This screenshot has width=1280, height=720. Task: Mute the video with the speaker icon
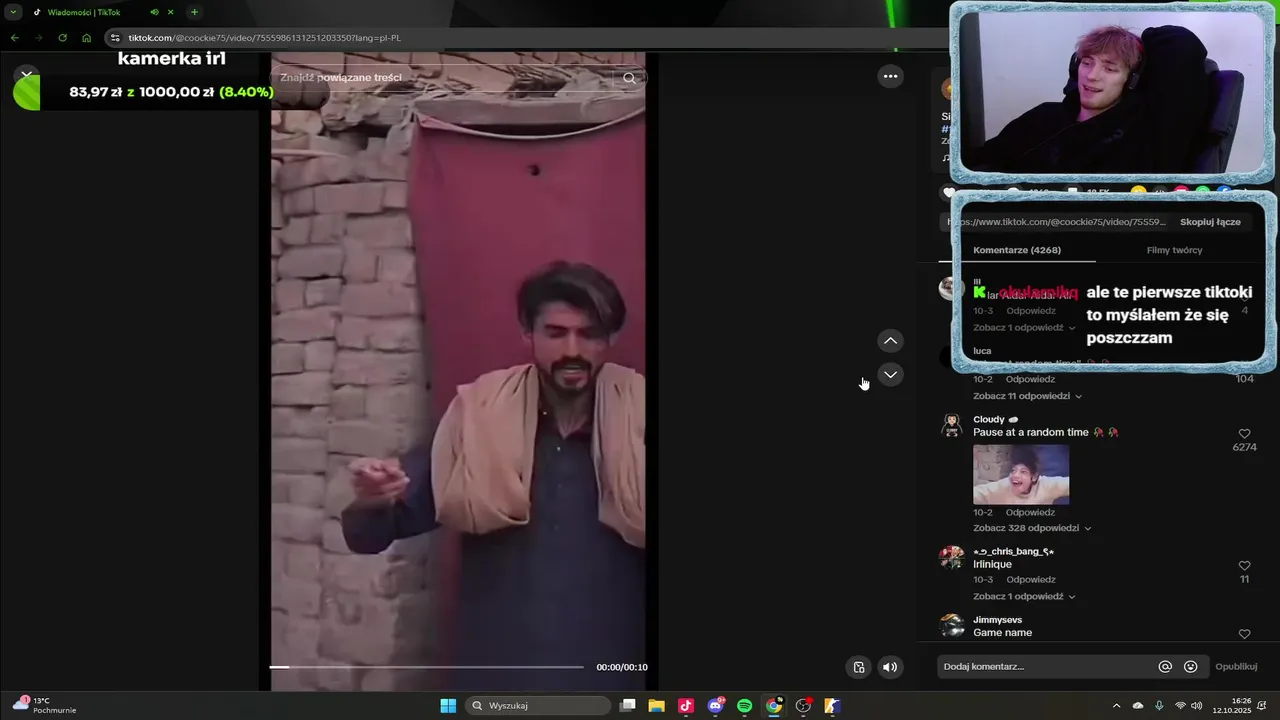click(x=890, y=667)
